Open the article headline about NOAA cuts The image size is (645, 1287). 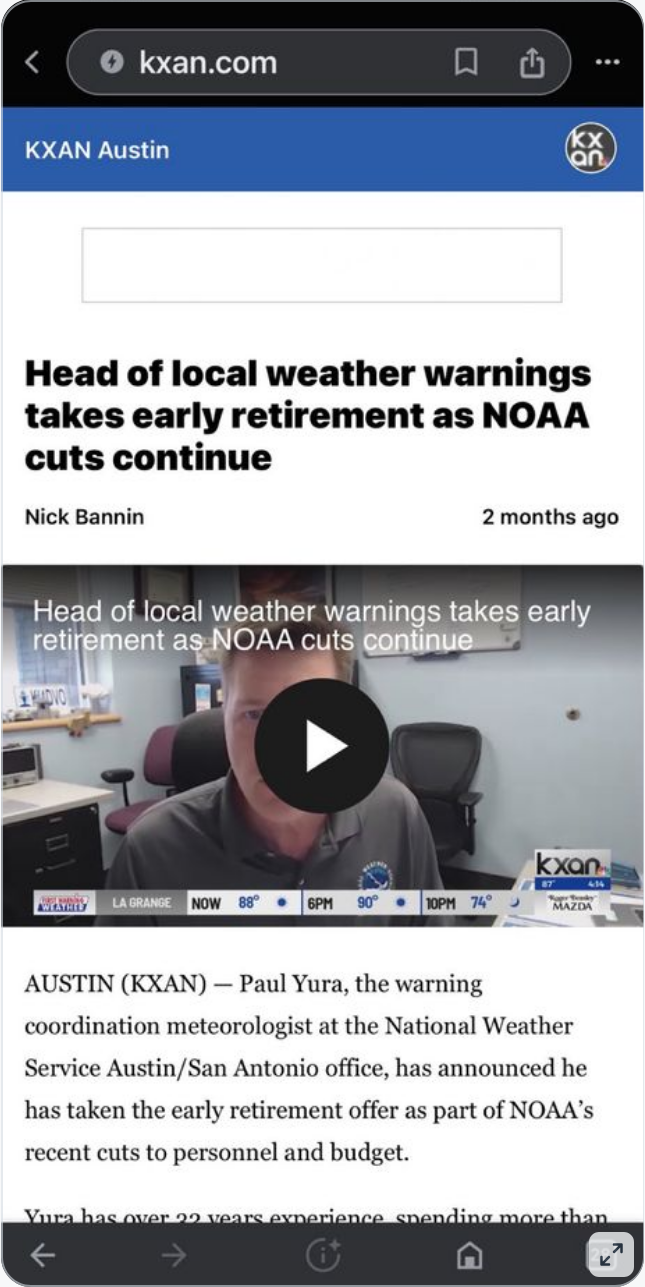click(308, 415)
